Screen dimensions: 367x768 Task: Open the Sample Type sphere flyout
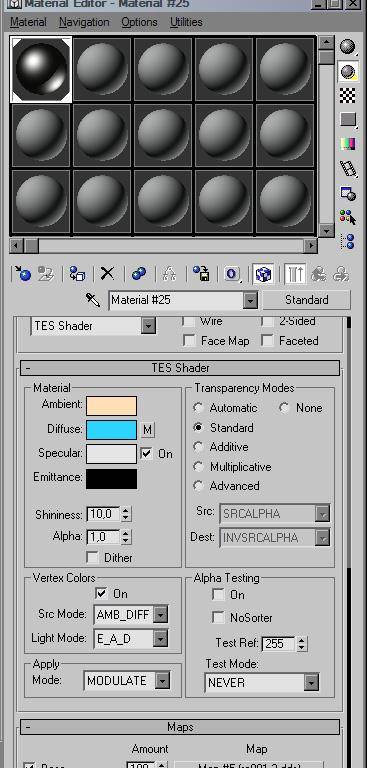click(347, 48)
